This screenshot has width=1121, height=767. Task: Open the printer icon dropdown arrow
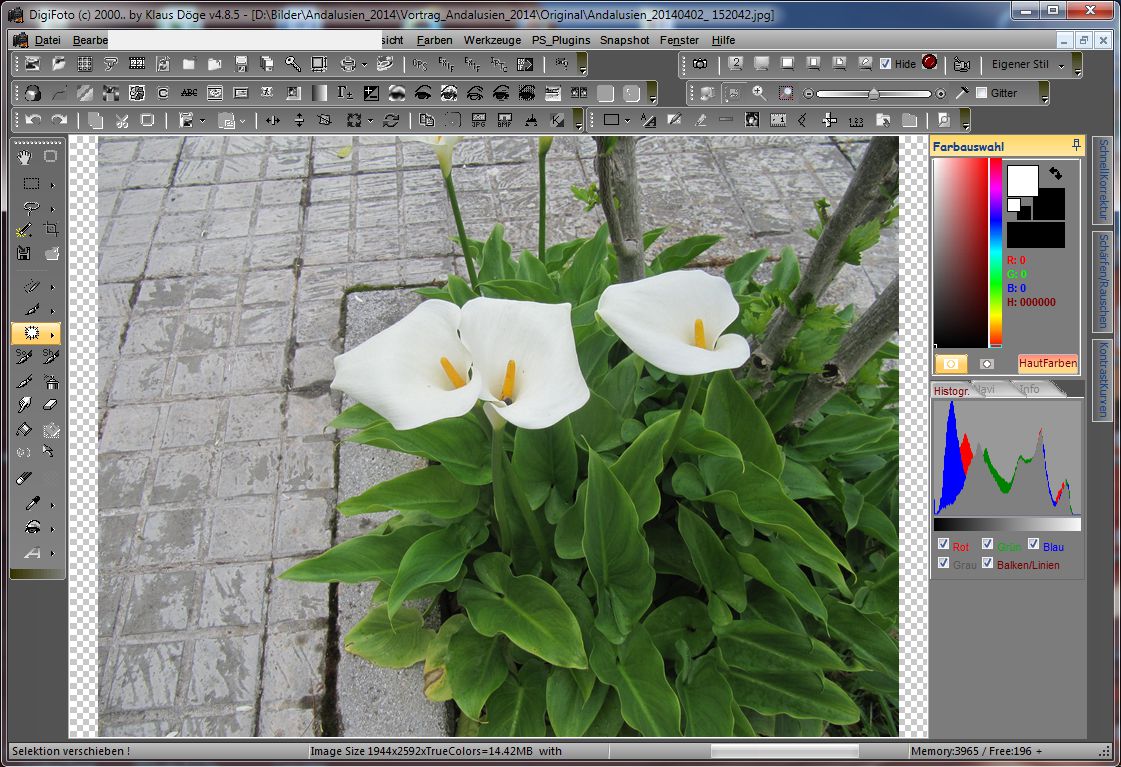point(364,64)
